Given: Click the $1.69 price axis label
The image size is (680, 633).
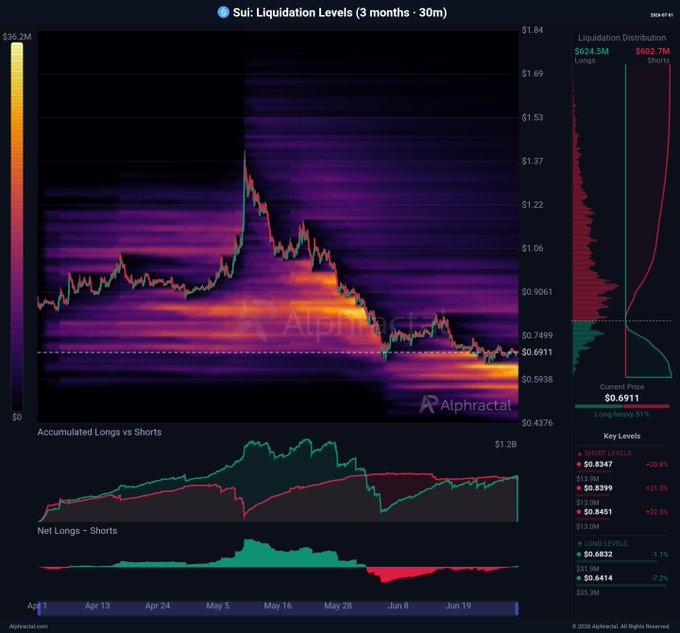Looking at the screenshot, I should (532, 73).
